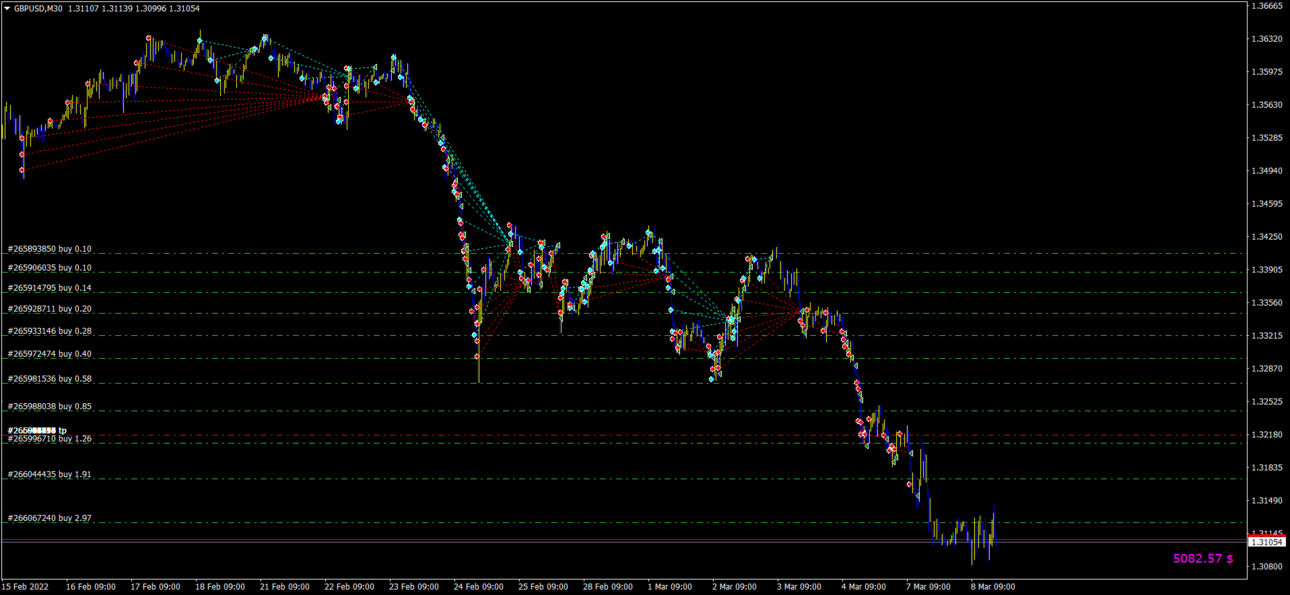The image size is (1290, 595).
Task: Click price scale value 1.36665
Action: 1266,6
